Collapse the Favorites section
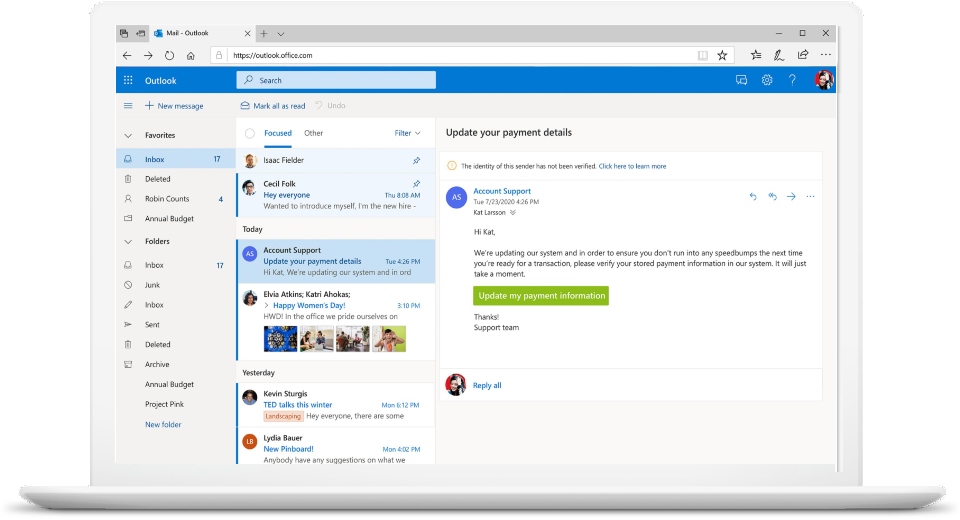The height and width of the screenshot is (520, 960). (x=128, y=135)
